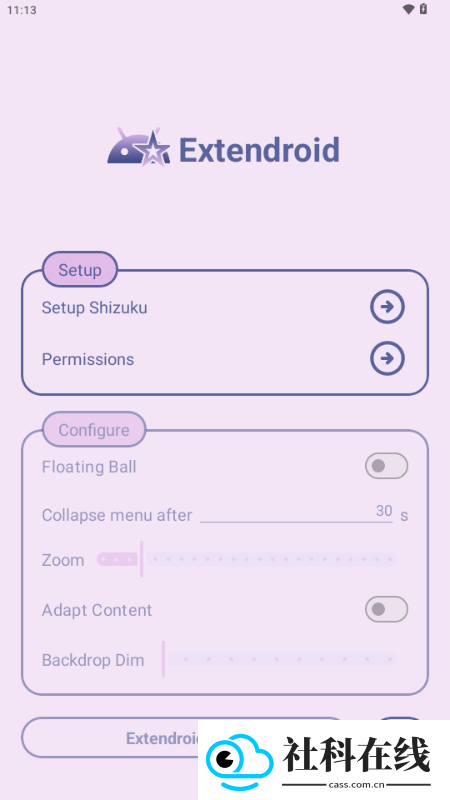Click the 社科在线 watermark text

click(357, 755)
